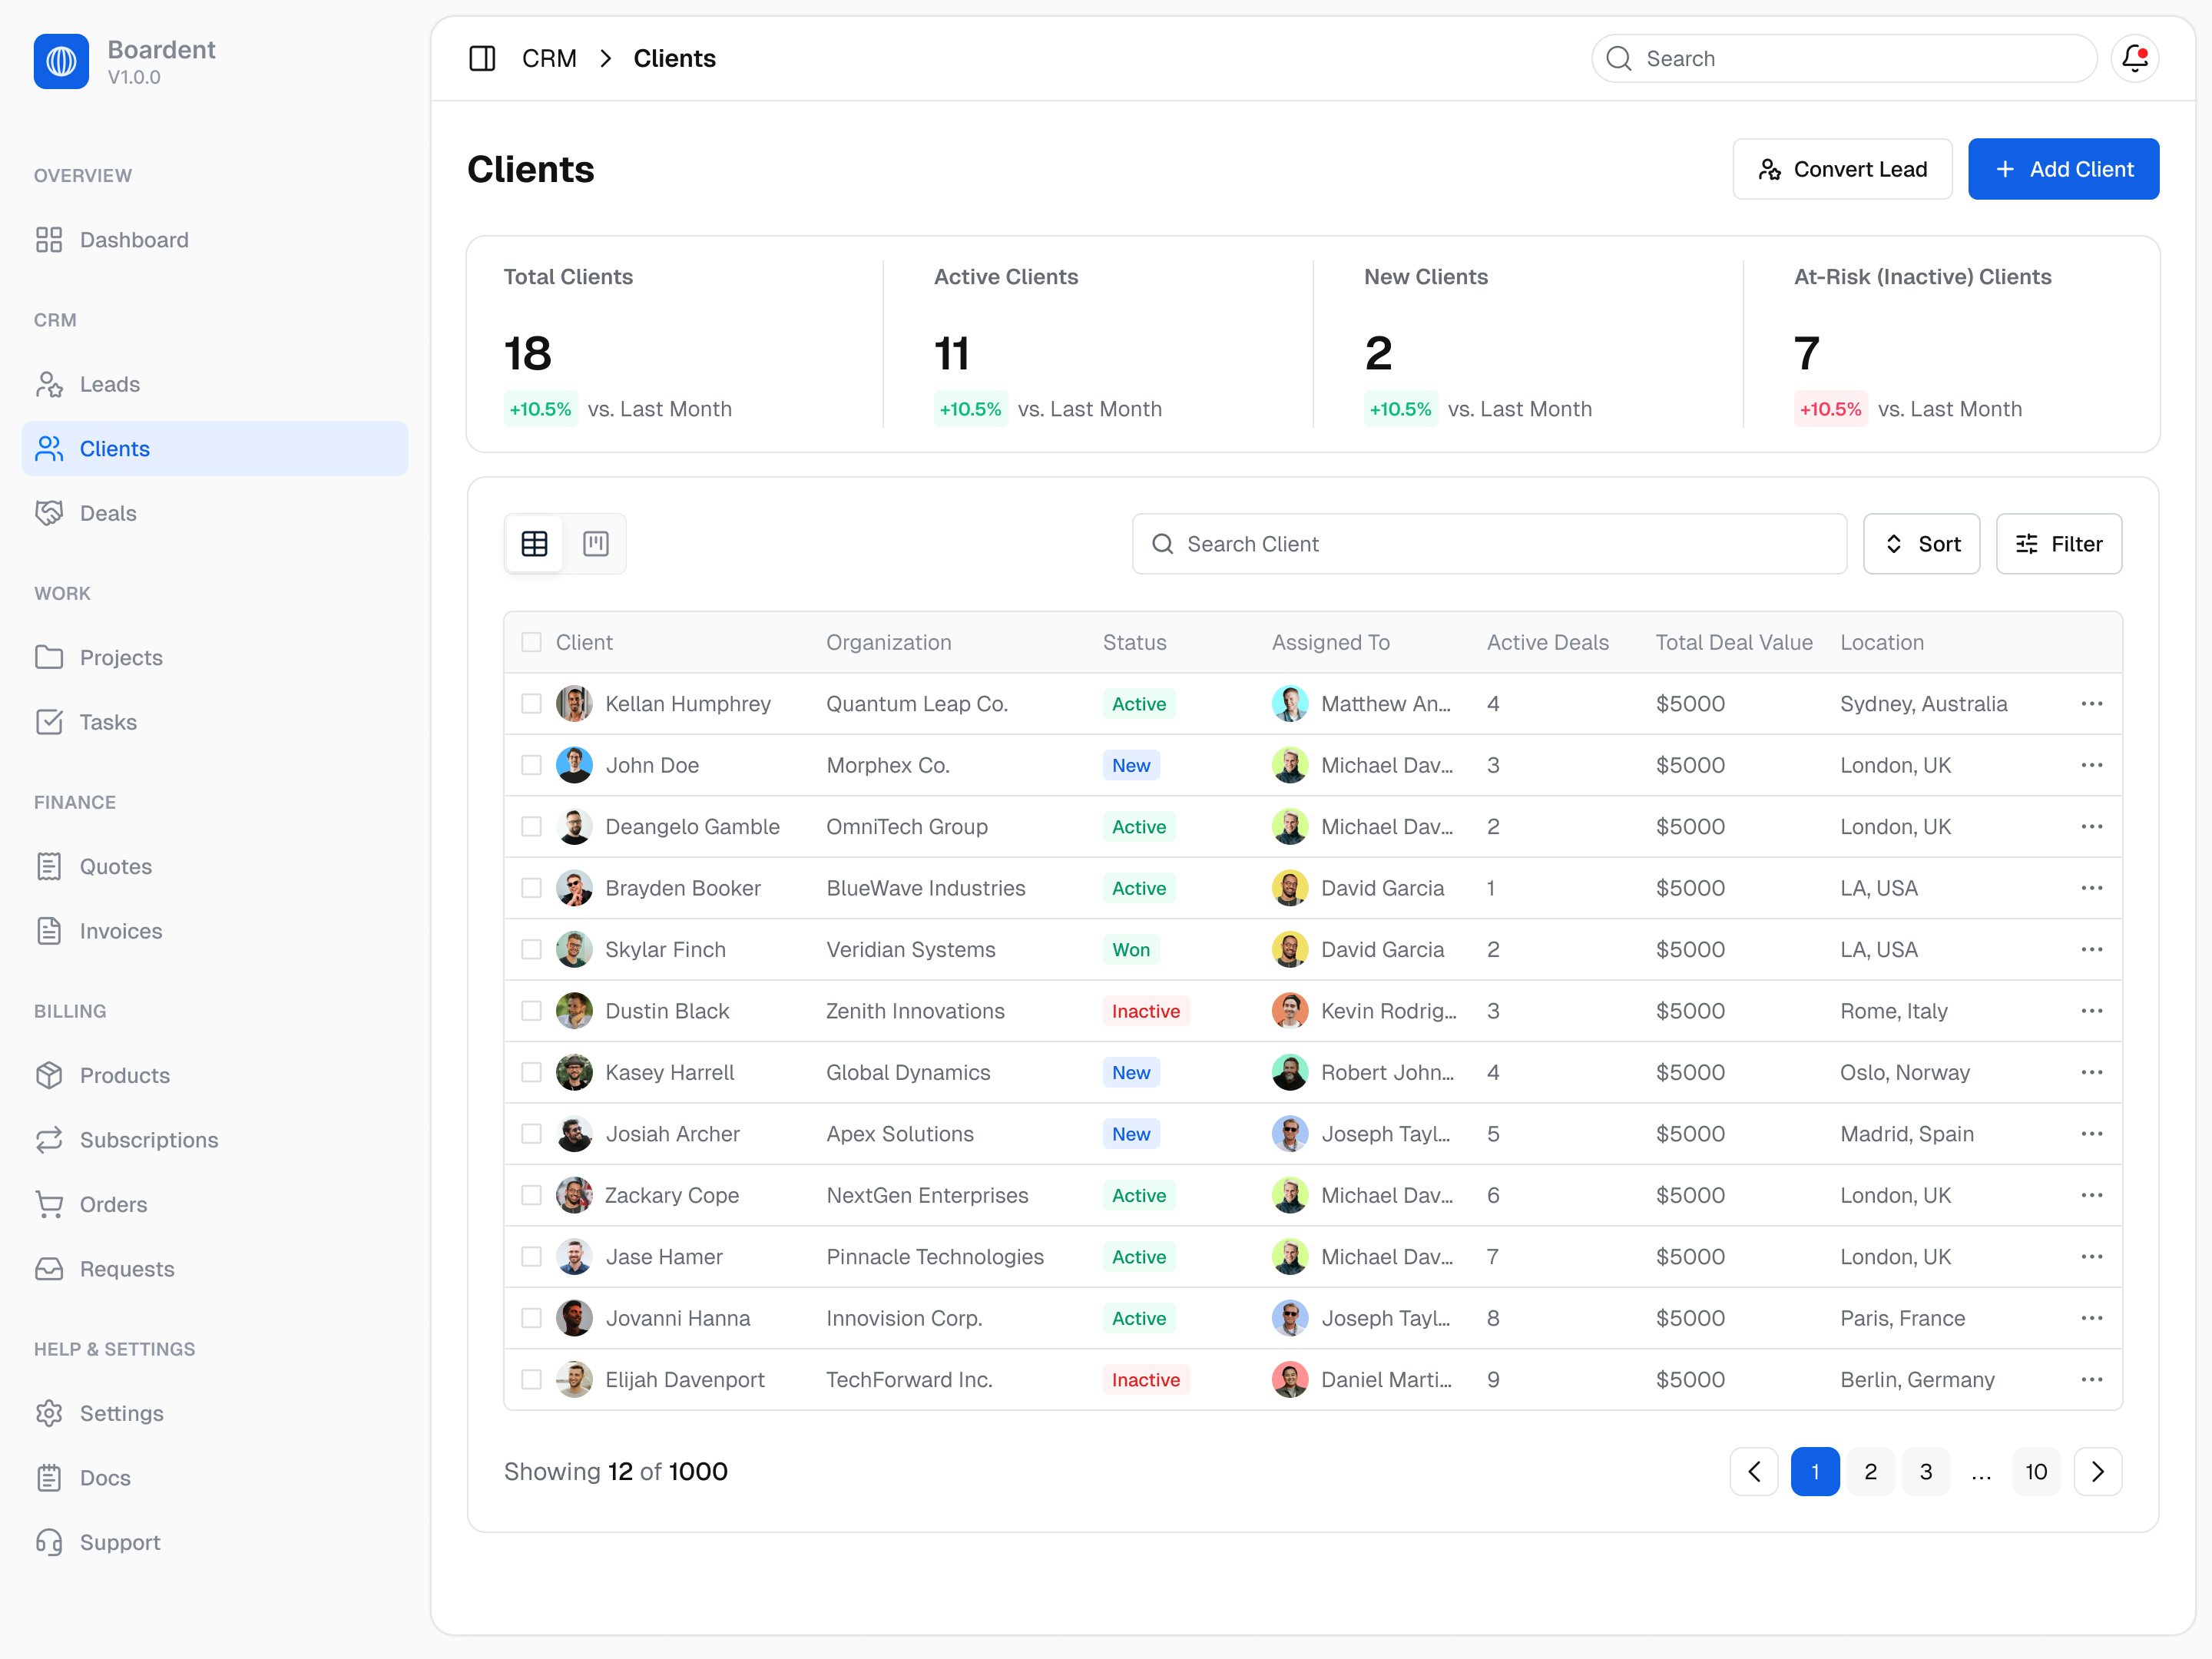Open the notifications bell

[x=2134, y=58]
